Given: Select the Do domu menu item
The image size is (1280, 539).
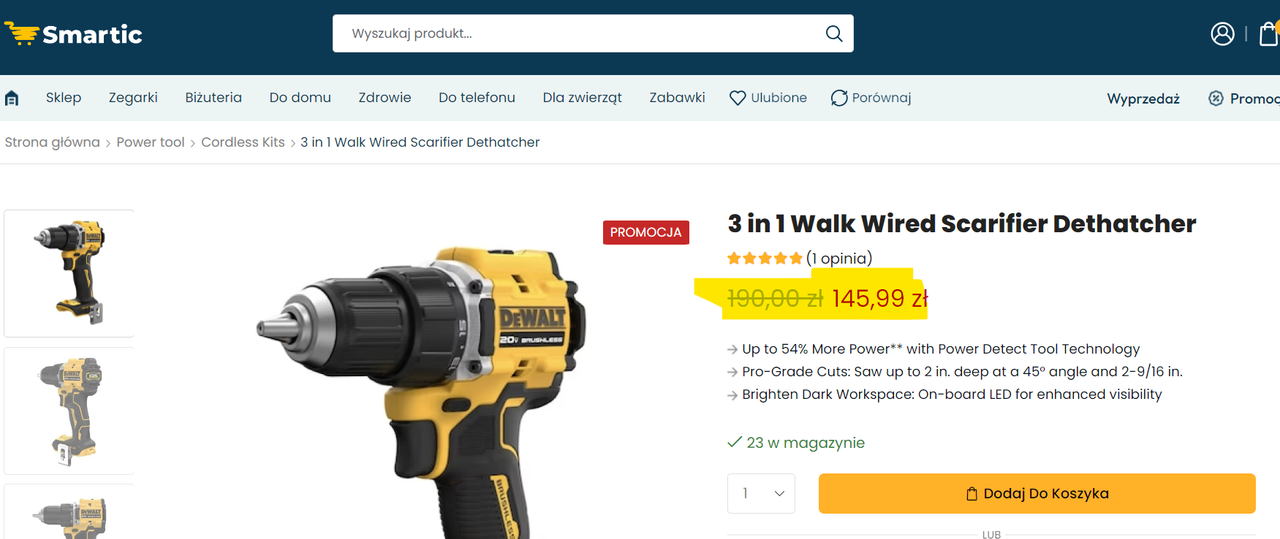Looking at the screenshot, I should click(300, 97).
